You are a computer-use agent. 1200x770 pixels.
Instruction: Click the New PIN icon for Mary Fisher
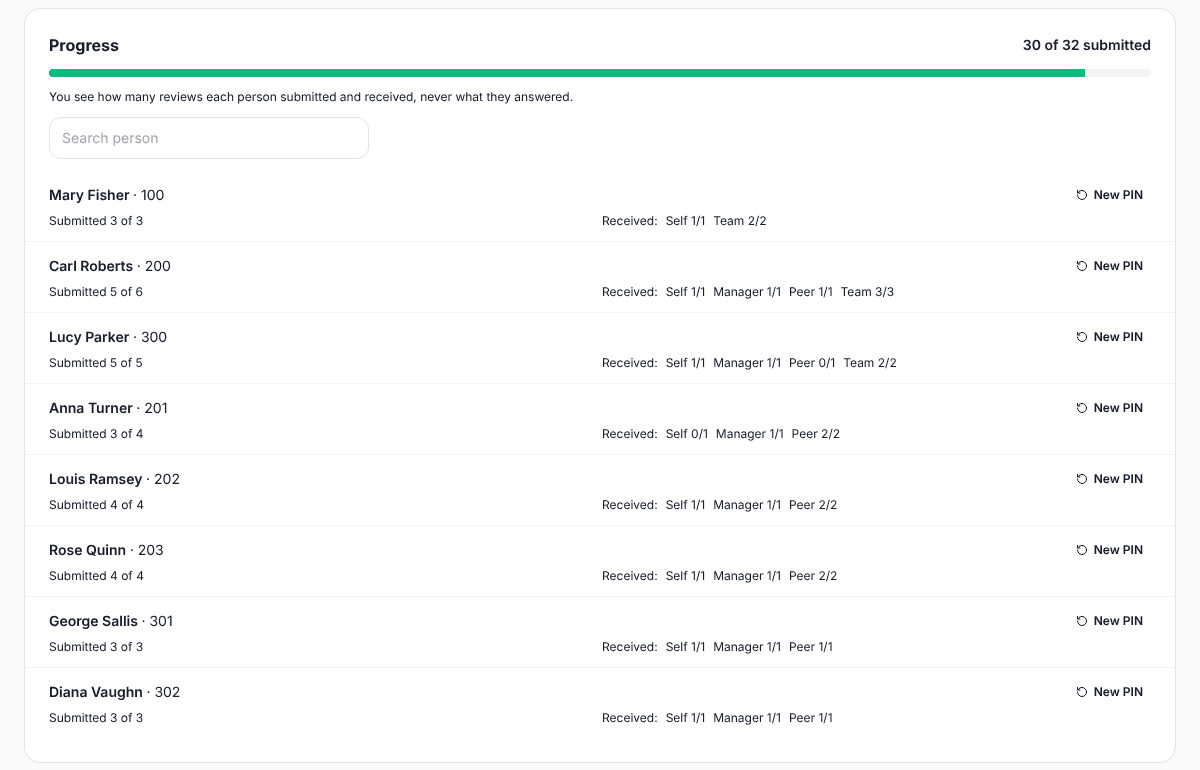(x=1082, y=195)
